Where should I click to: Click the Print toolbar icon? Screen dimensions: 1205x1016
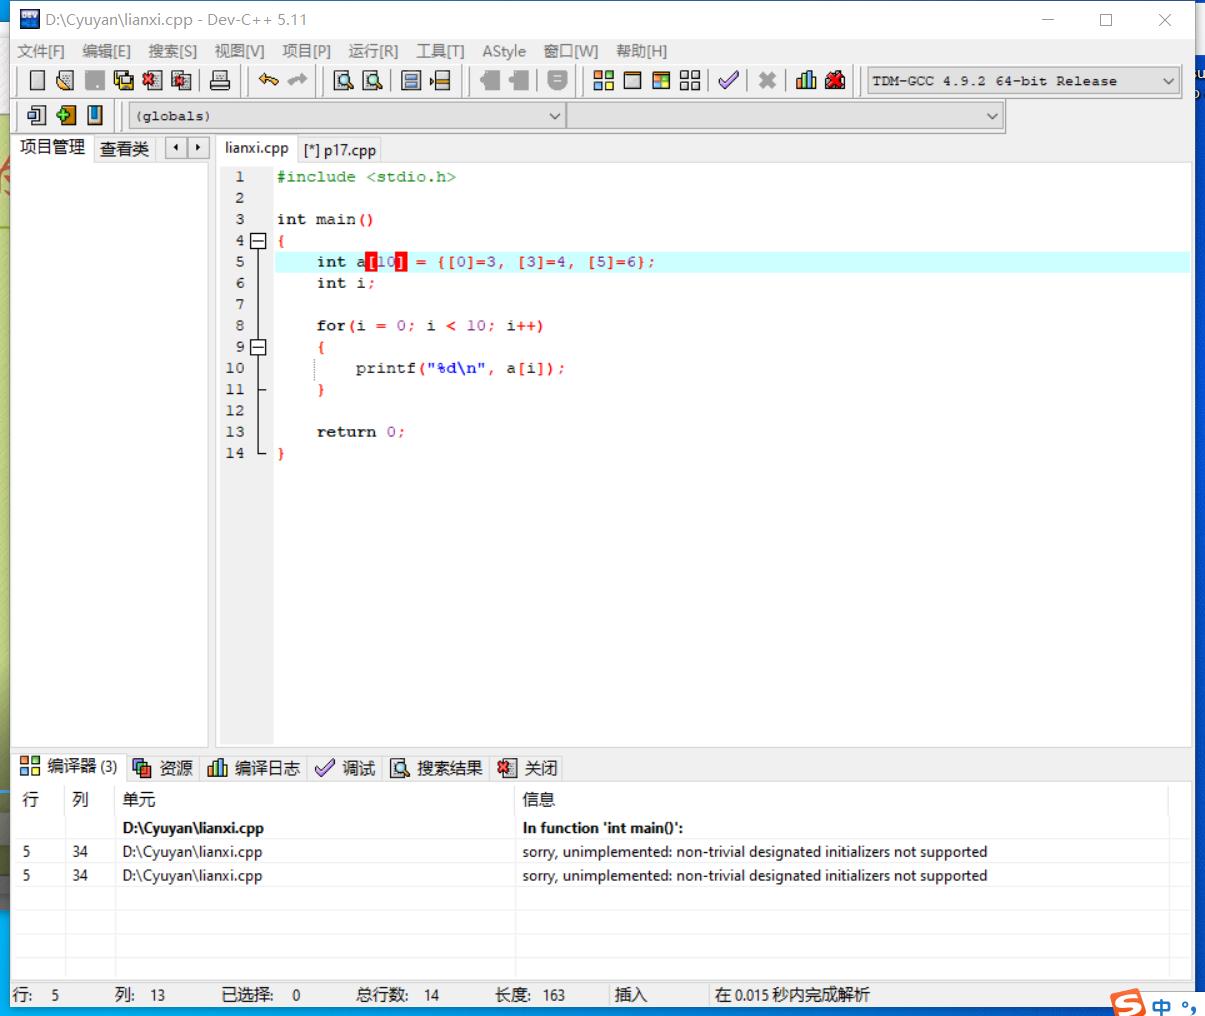coord(220,81)
